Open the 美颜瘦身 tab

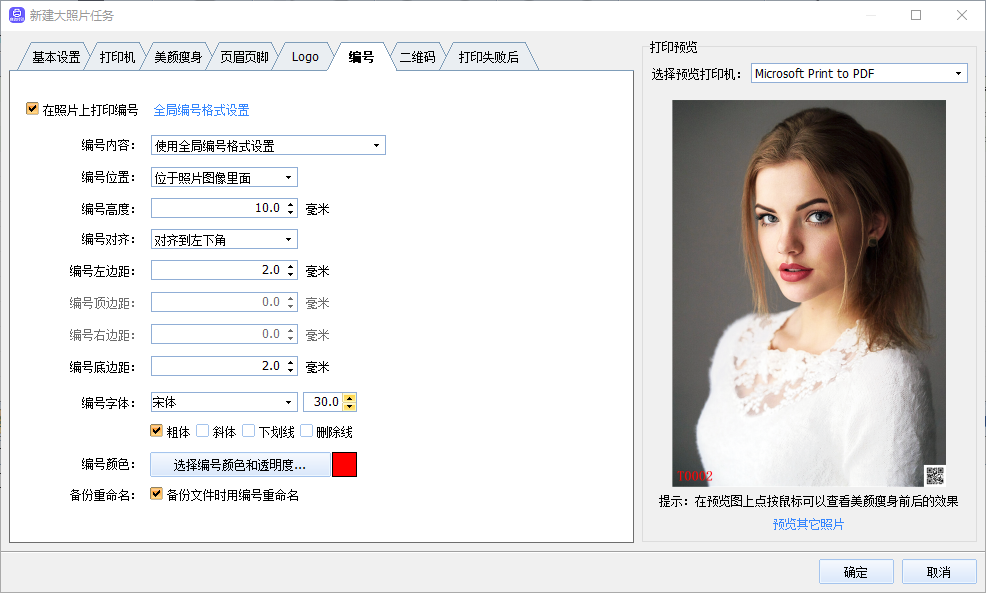coord(178,57)
